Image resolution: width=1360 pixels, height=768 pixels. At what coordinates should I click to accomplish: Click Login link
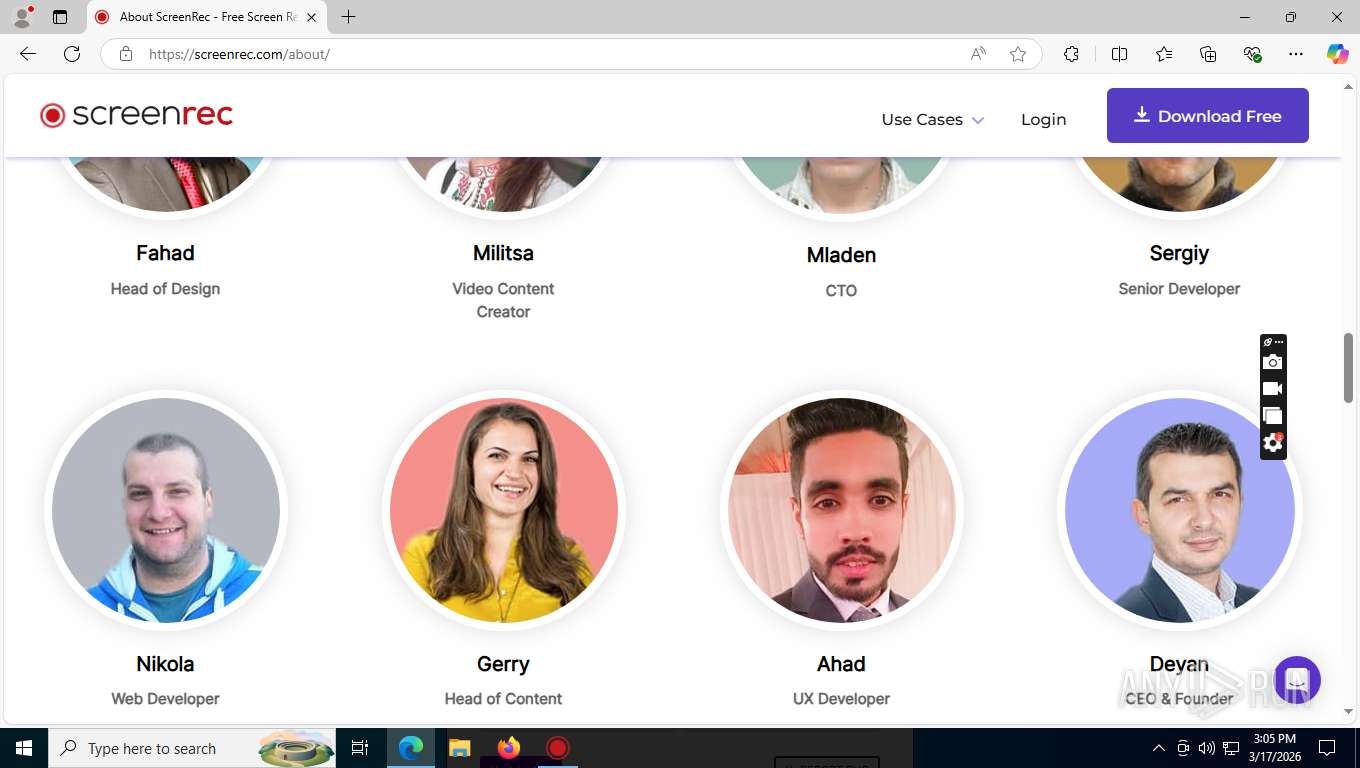click(1043, 119)
